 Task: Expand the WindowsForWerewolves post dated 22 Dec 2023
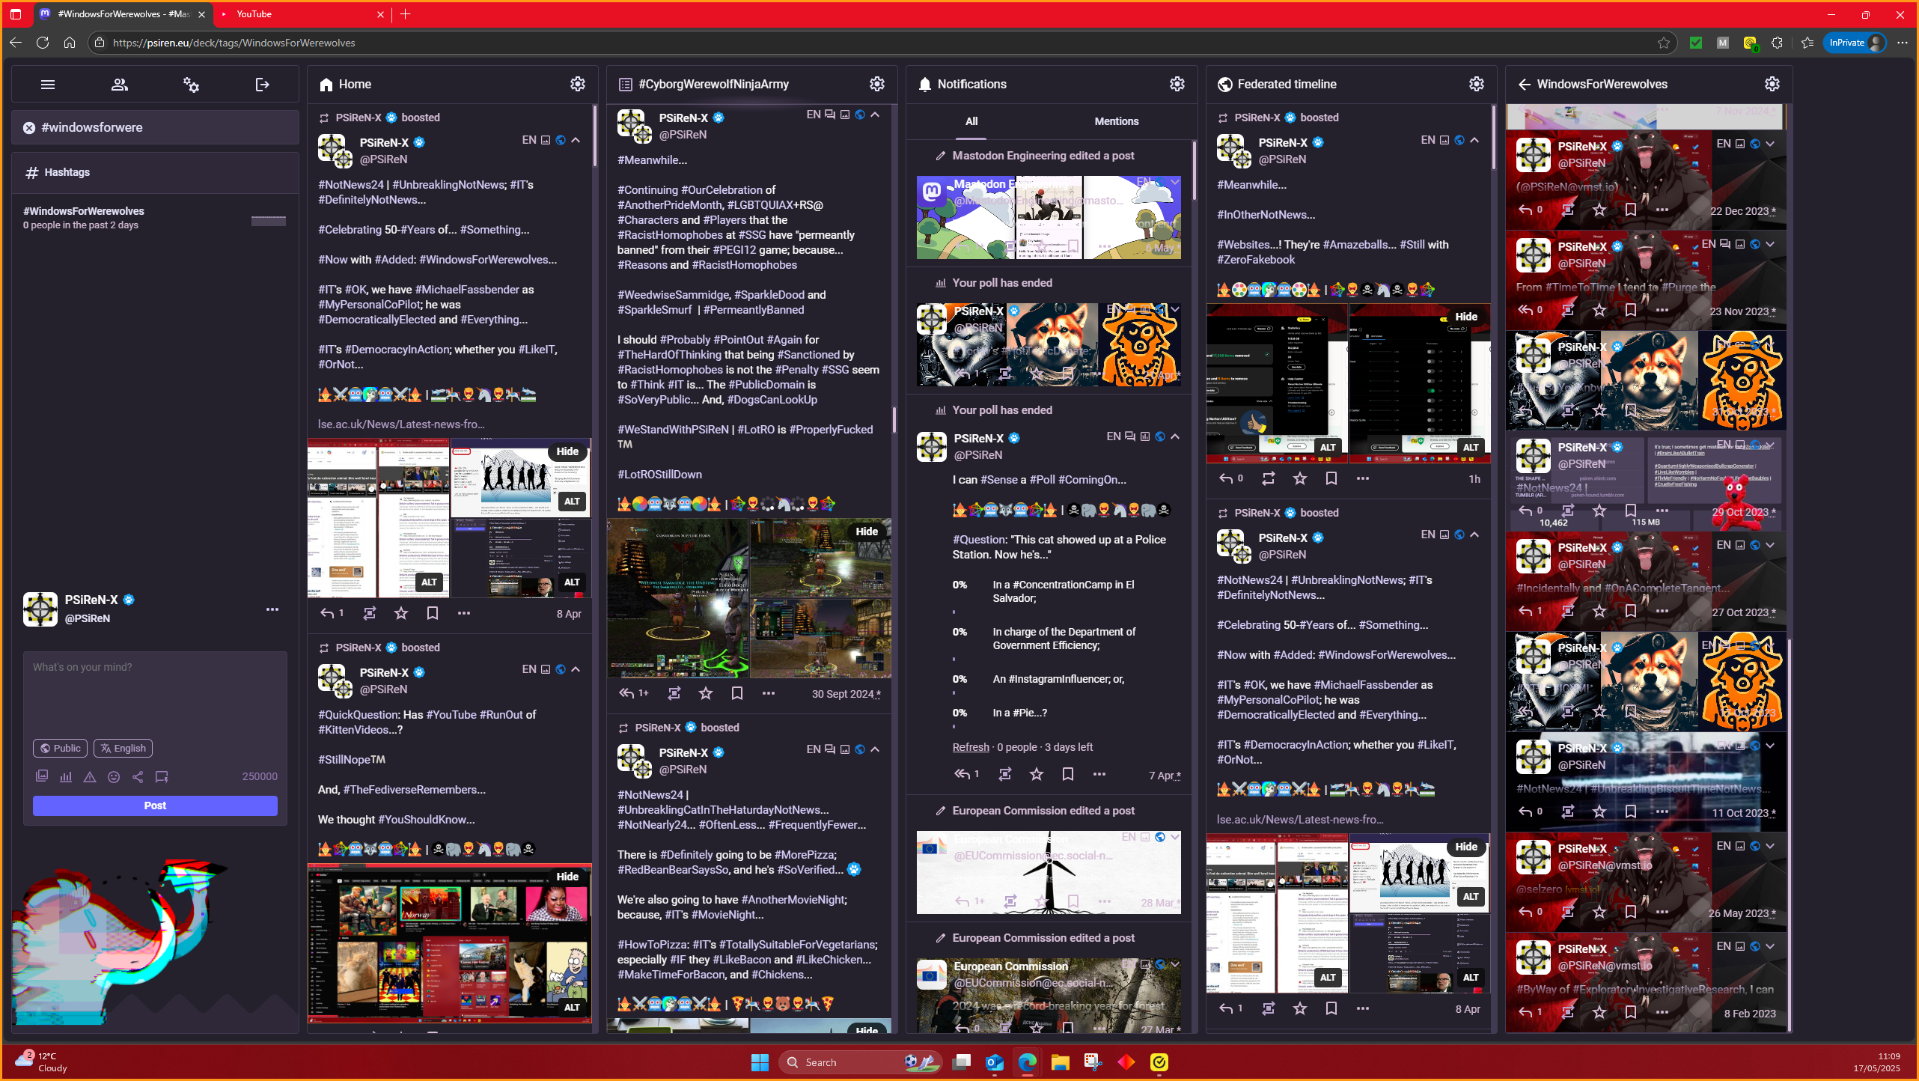[1770, 144]
